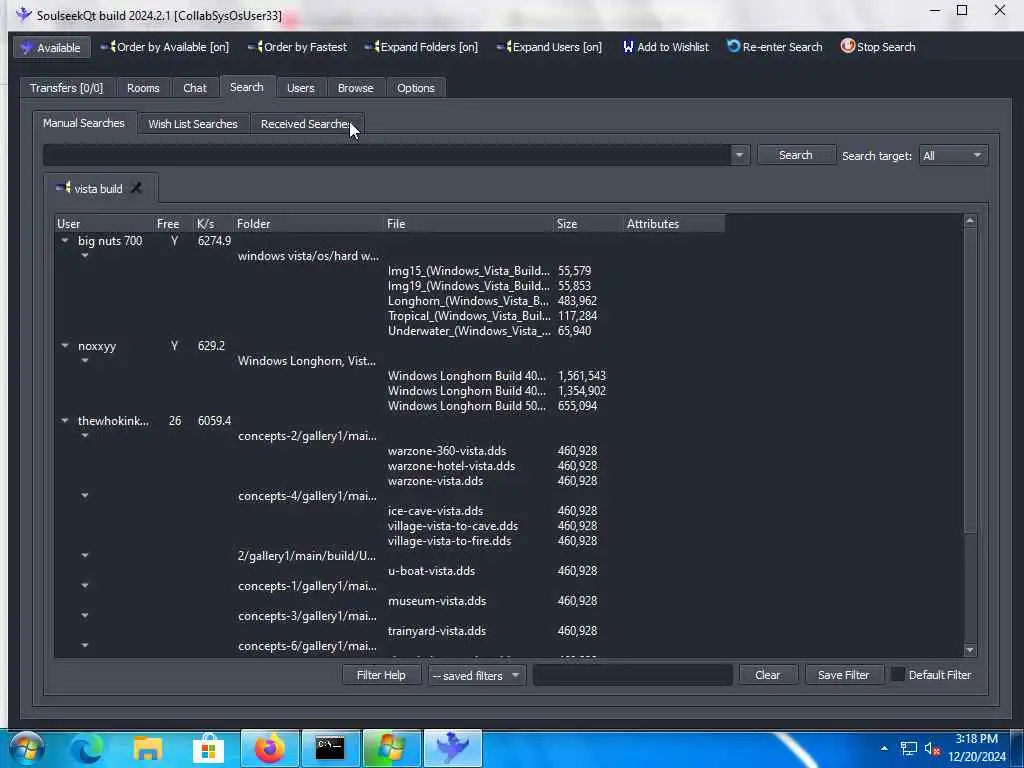Open the Users tab
Image resolution: width=1024 pixels, height=768 pixels.
(x=300, y=88)
